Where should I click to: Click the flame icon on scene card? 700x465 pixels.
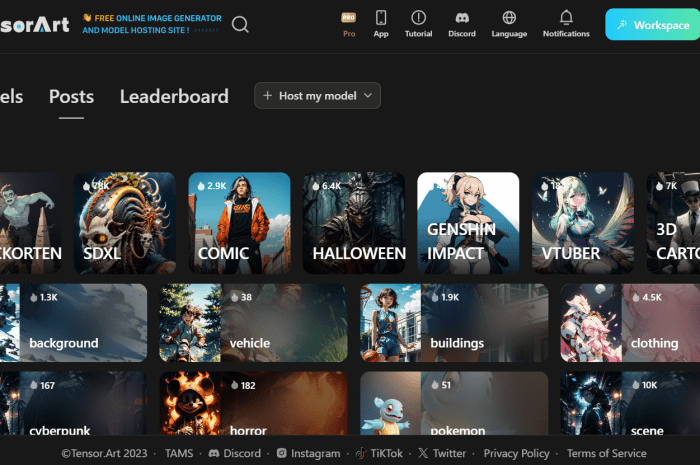[636, 385]
